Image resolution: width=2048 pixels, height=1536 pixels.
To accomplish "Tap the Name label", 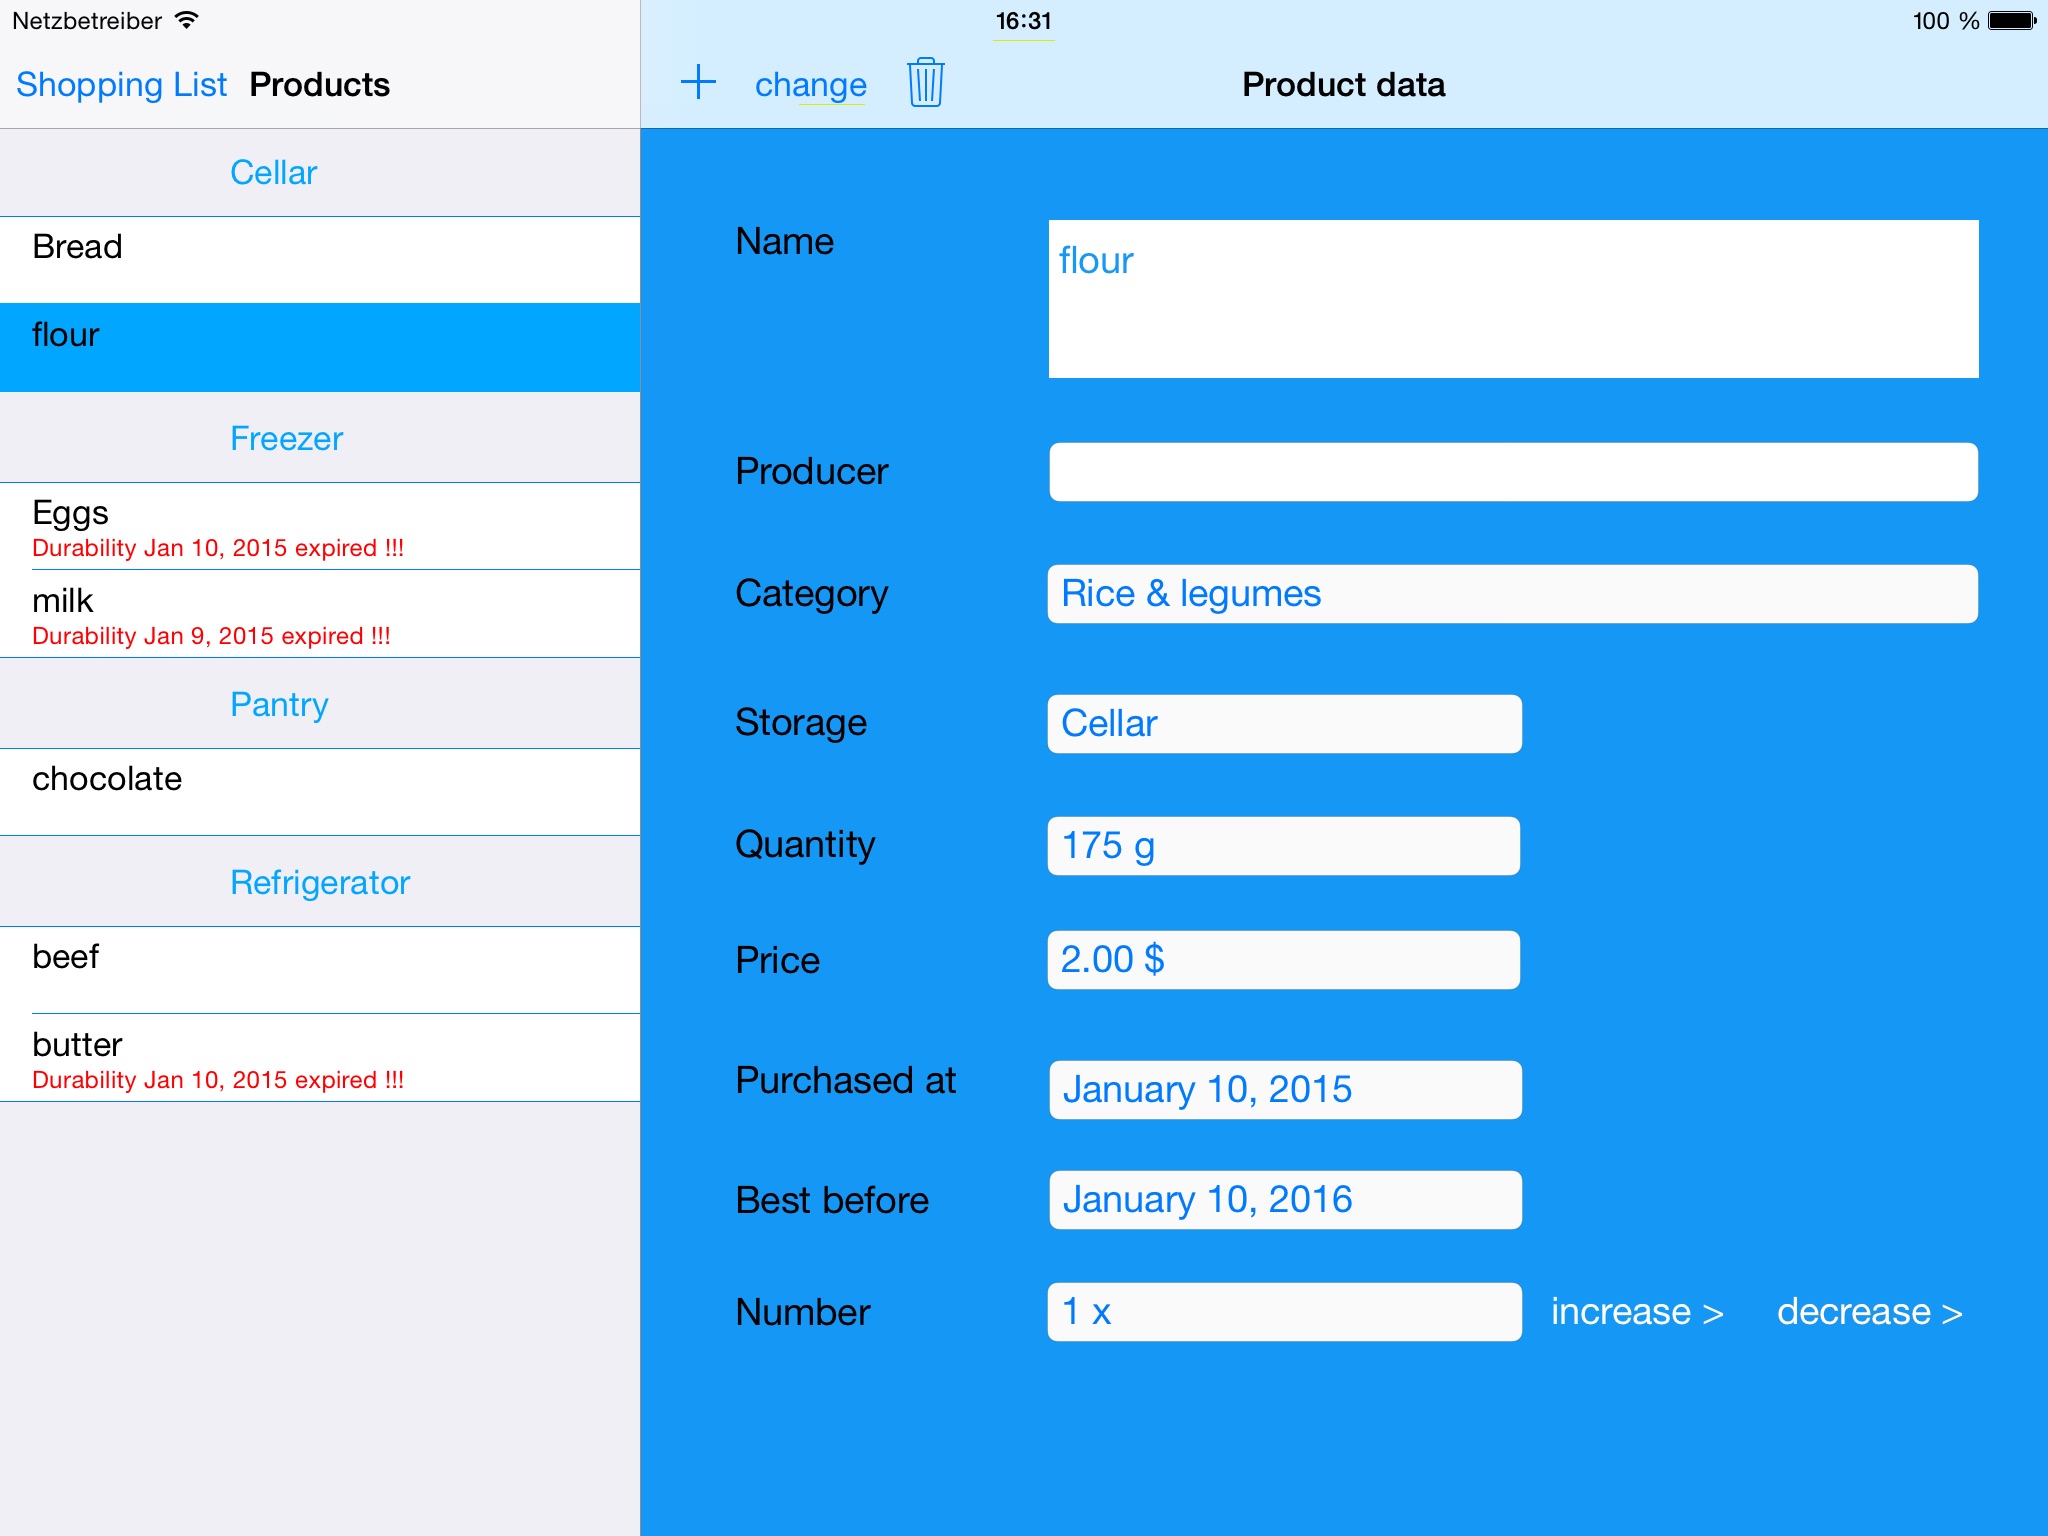I will [784, 241].
